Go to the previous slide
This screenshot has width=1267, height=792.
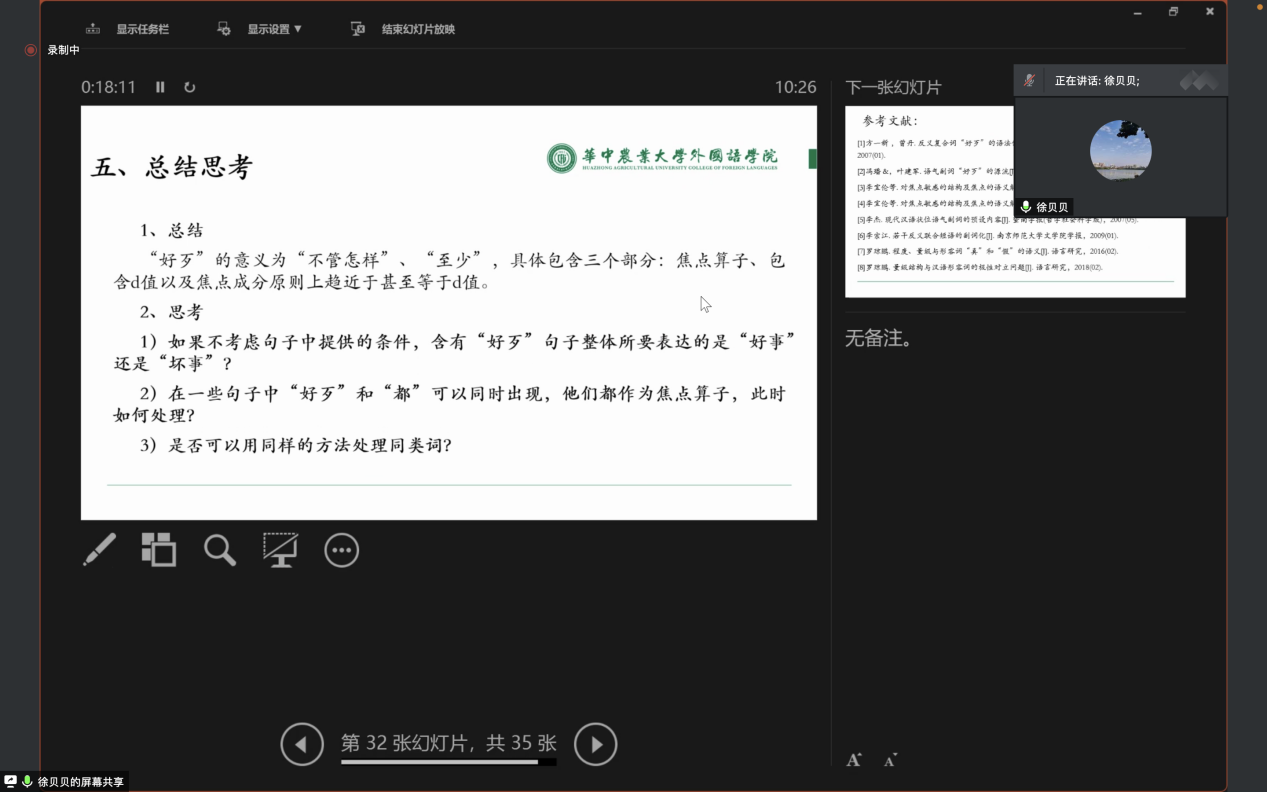(302, 744)
